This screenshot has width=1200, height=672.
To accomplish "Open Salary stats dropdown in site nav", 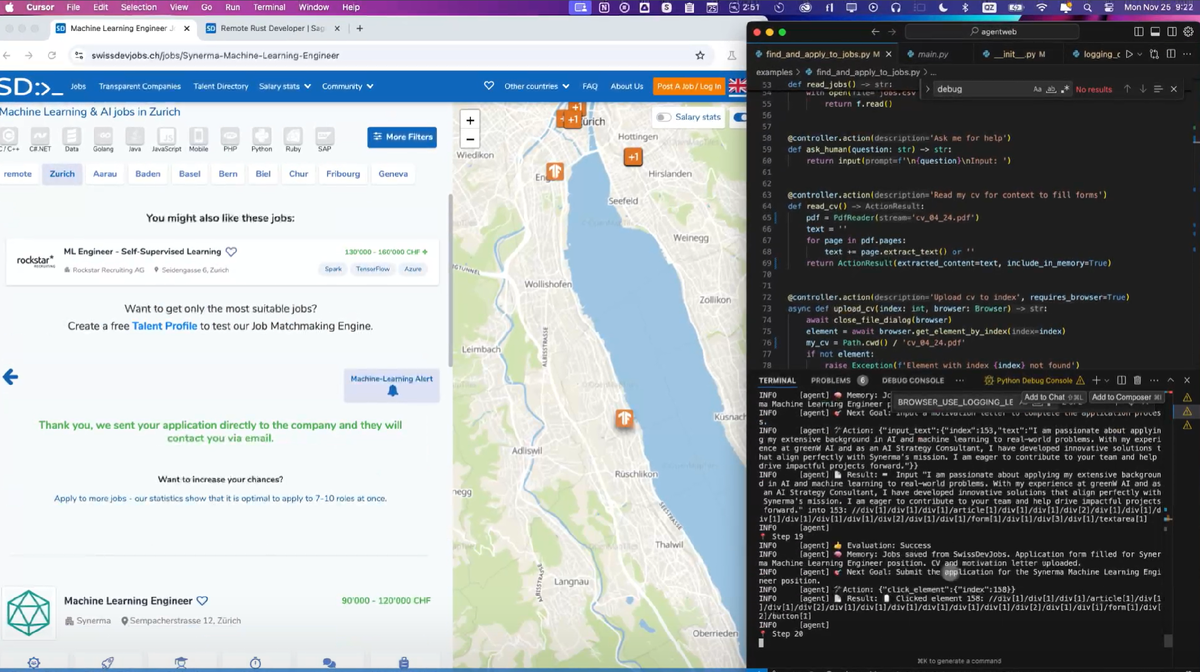I will click(x=284, y=86).
